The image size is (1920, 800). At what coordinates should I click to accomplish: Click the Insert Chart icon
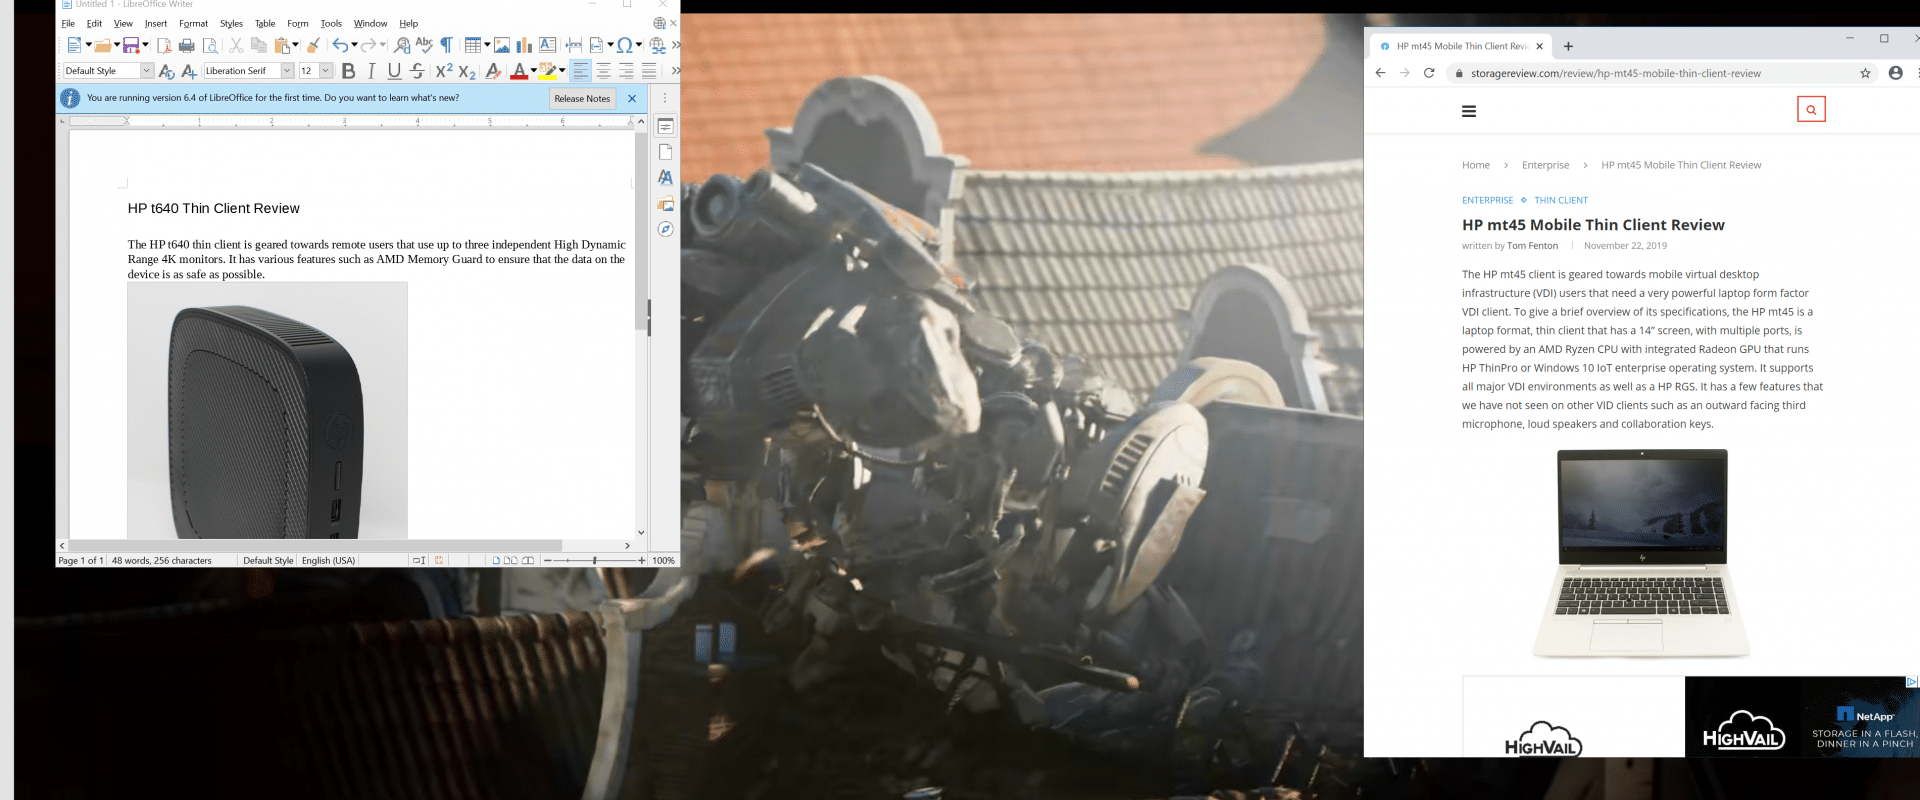point(524,45)
